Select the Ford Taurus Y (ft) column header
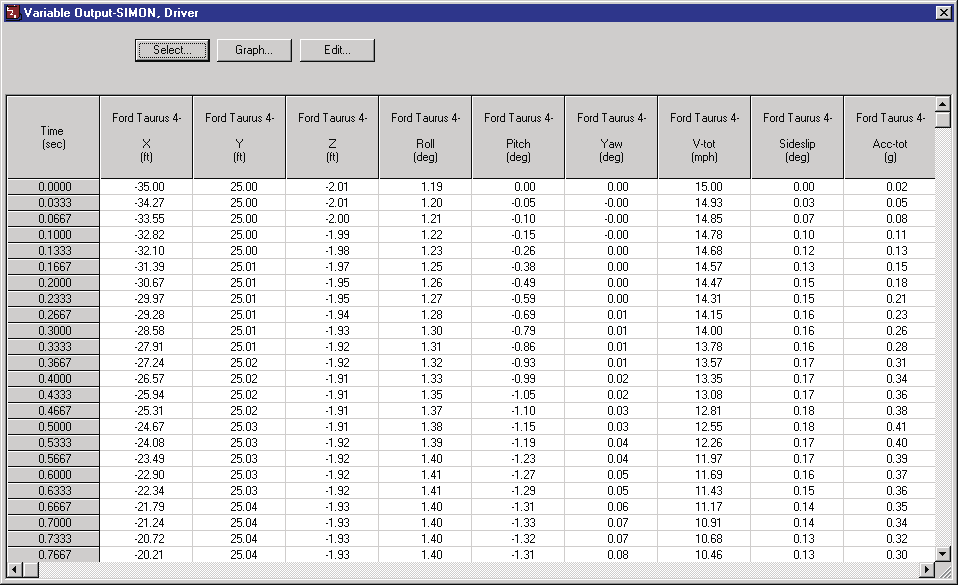The width and height of the screenshot is (958, 585). pos(240,138)
